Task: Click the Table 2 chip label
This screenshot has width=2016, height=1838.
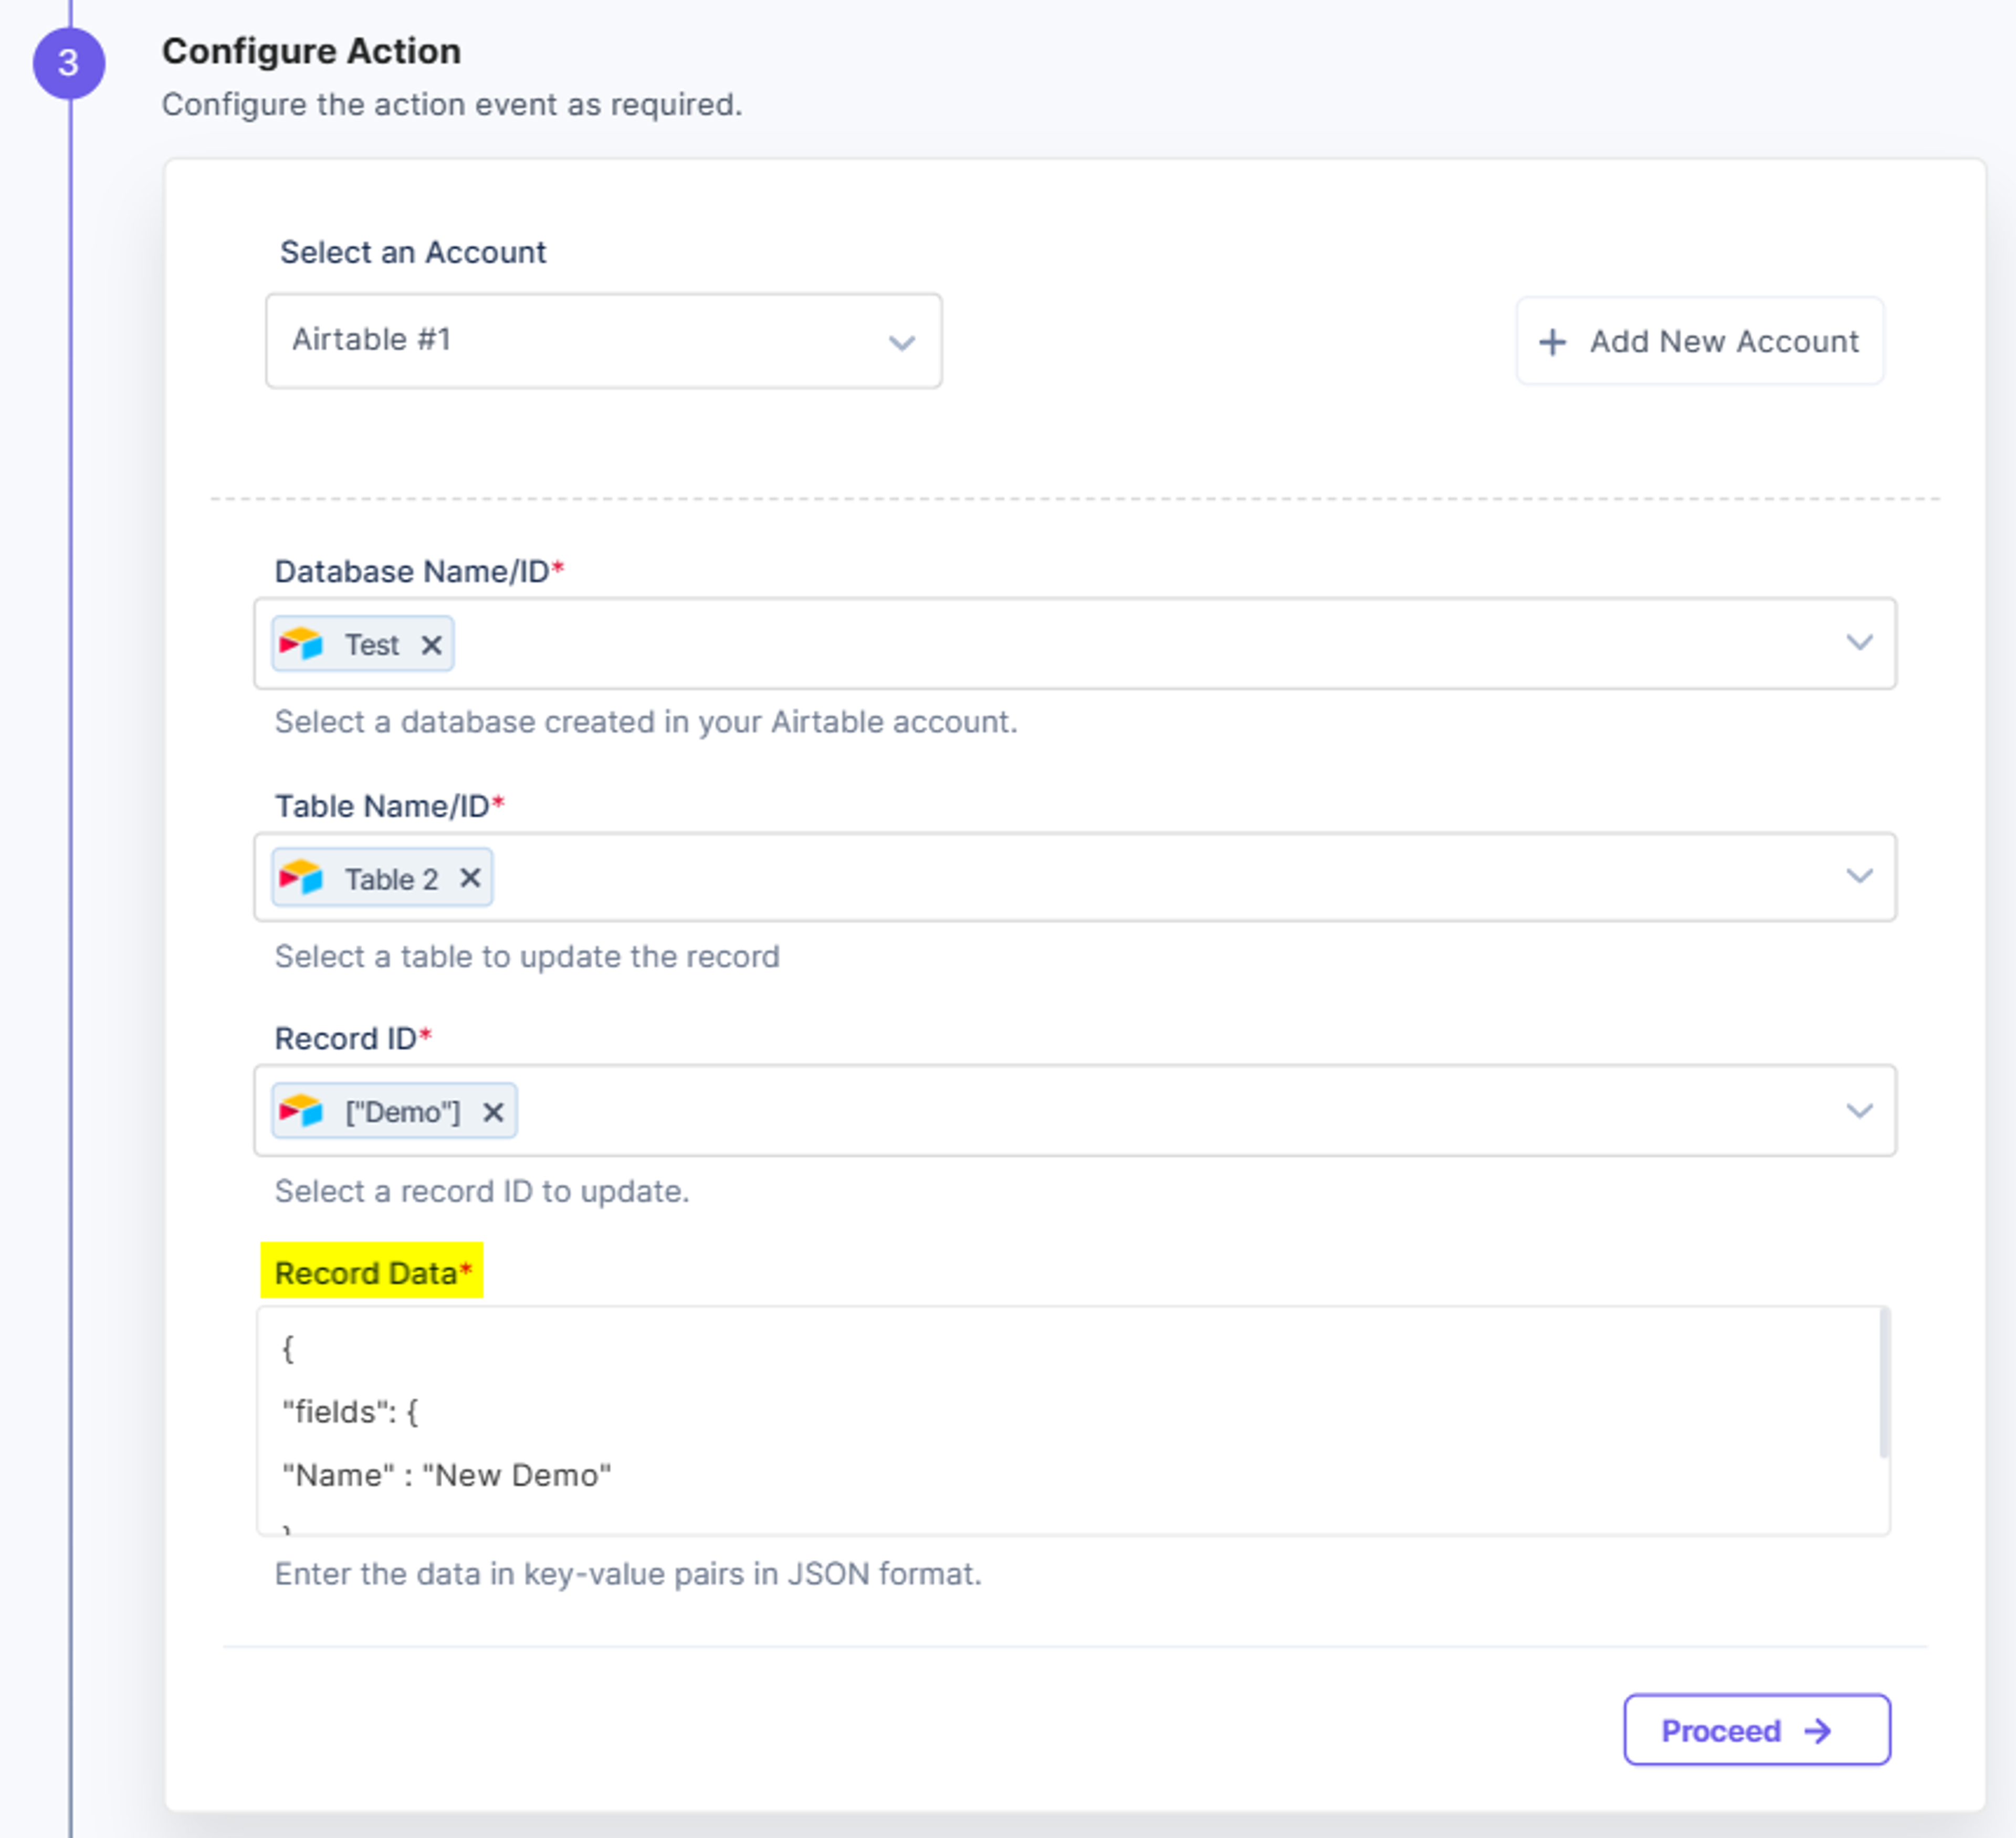Action: (x=391, y=879)
